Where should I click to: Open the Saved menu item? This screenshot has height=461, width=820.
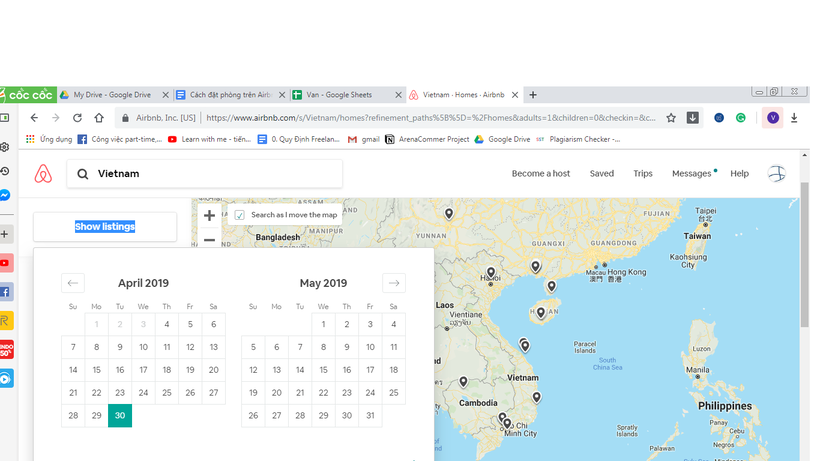pyautogui.click(x=601, y=174)
